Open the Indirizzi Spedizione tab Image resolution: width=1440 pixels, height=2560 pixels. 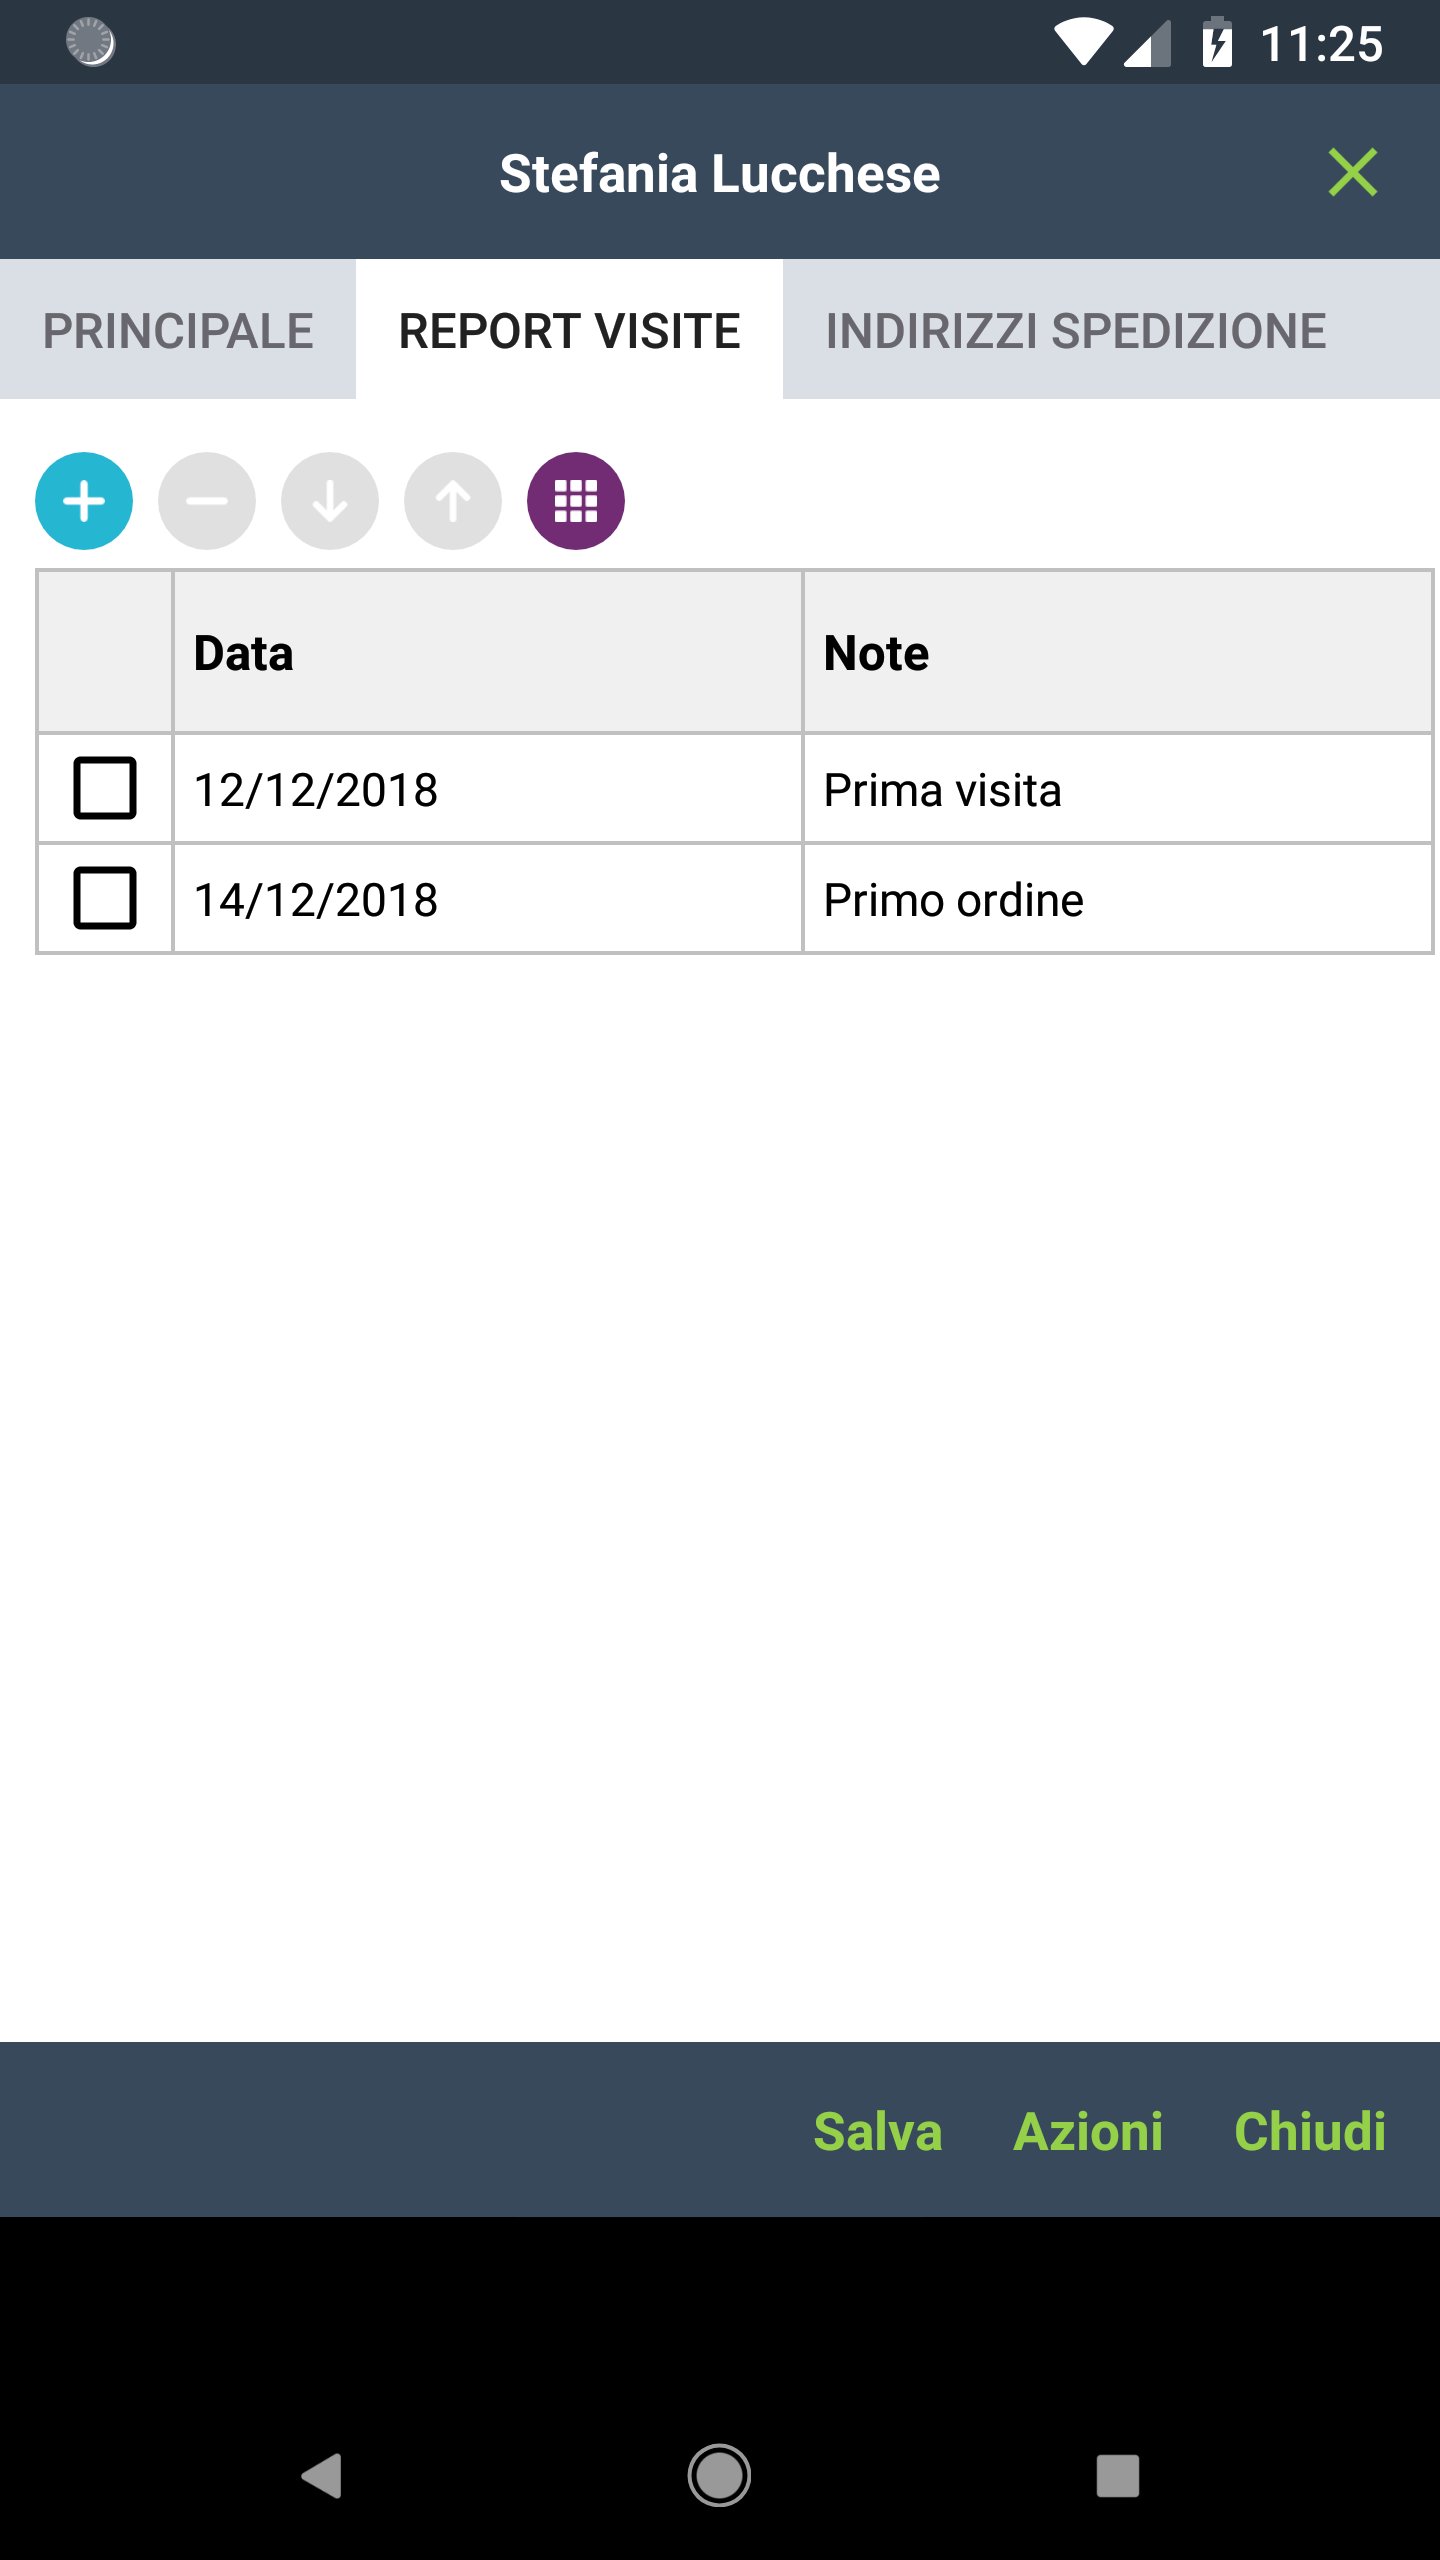1076,330
